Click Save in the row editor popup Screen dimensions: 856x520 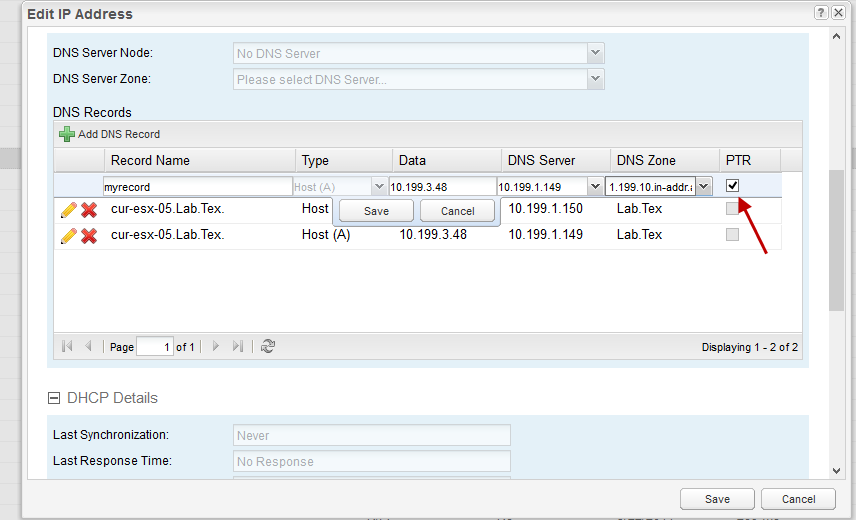(376, 211)
